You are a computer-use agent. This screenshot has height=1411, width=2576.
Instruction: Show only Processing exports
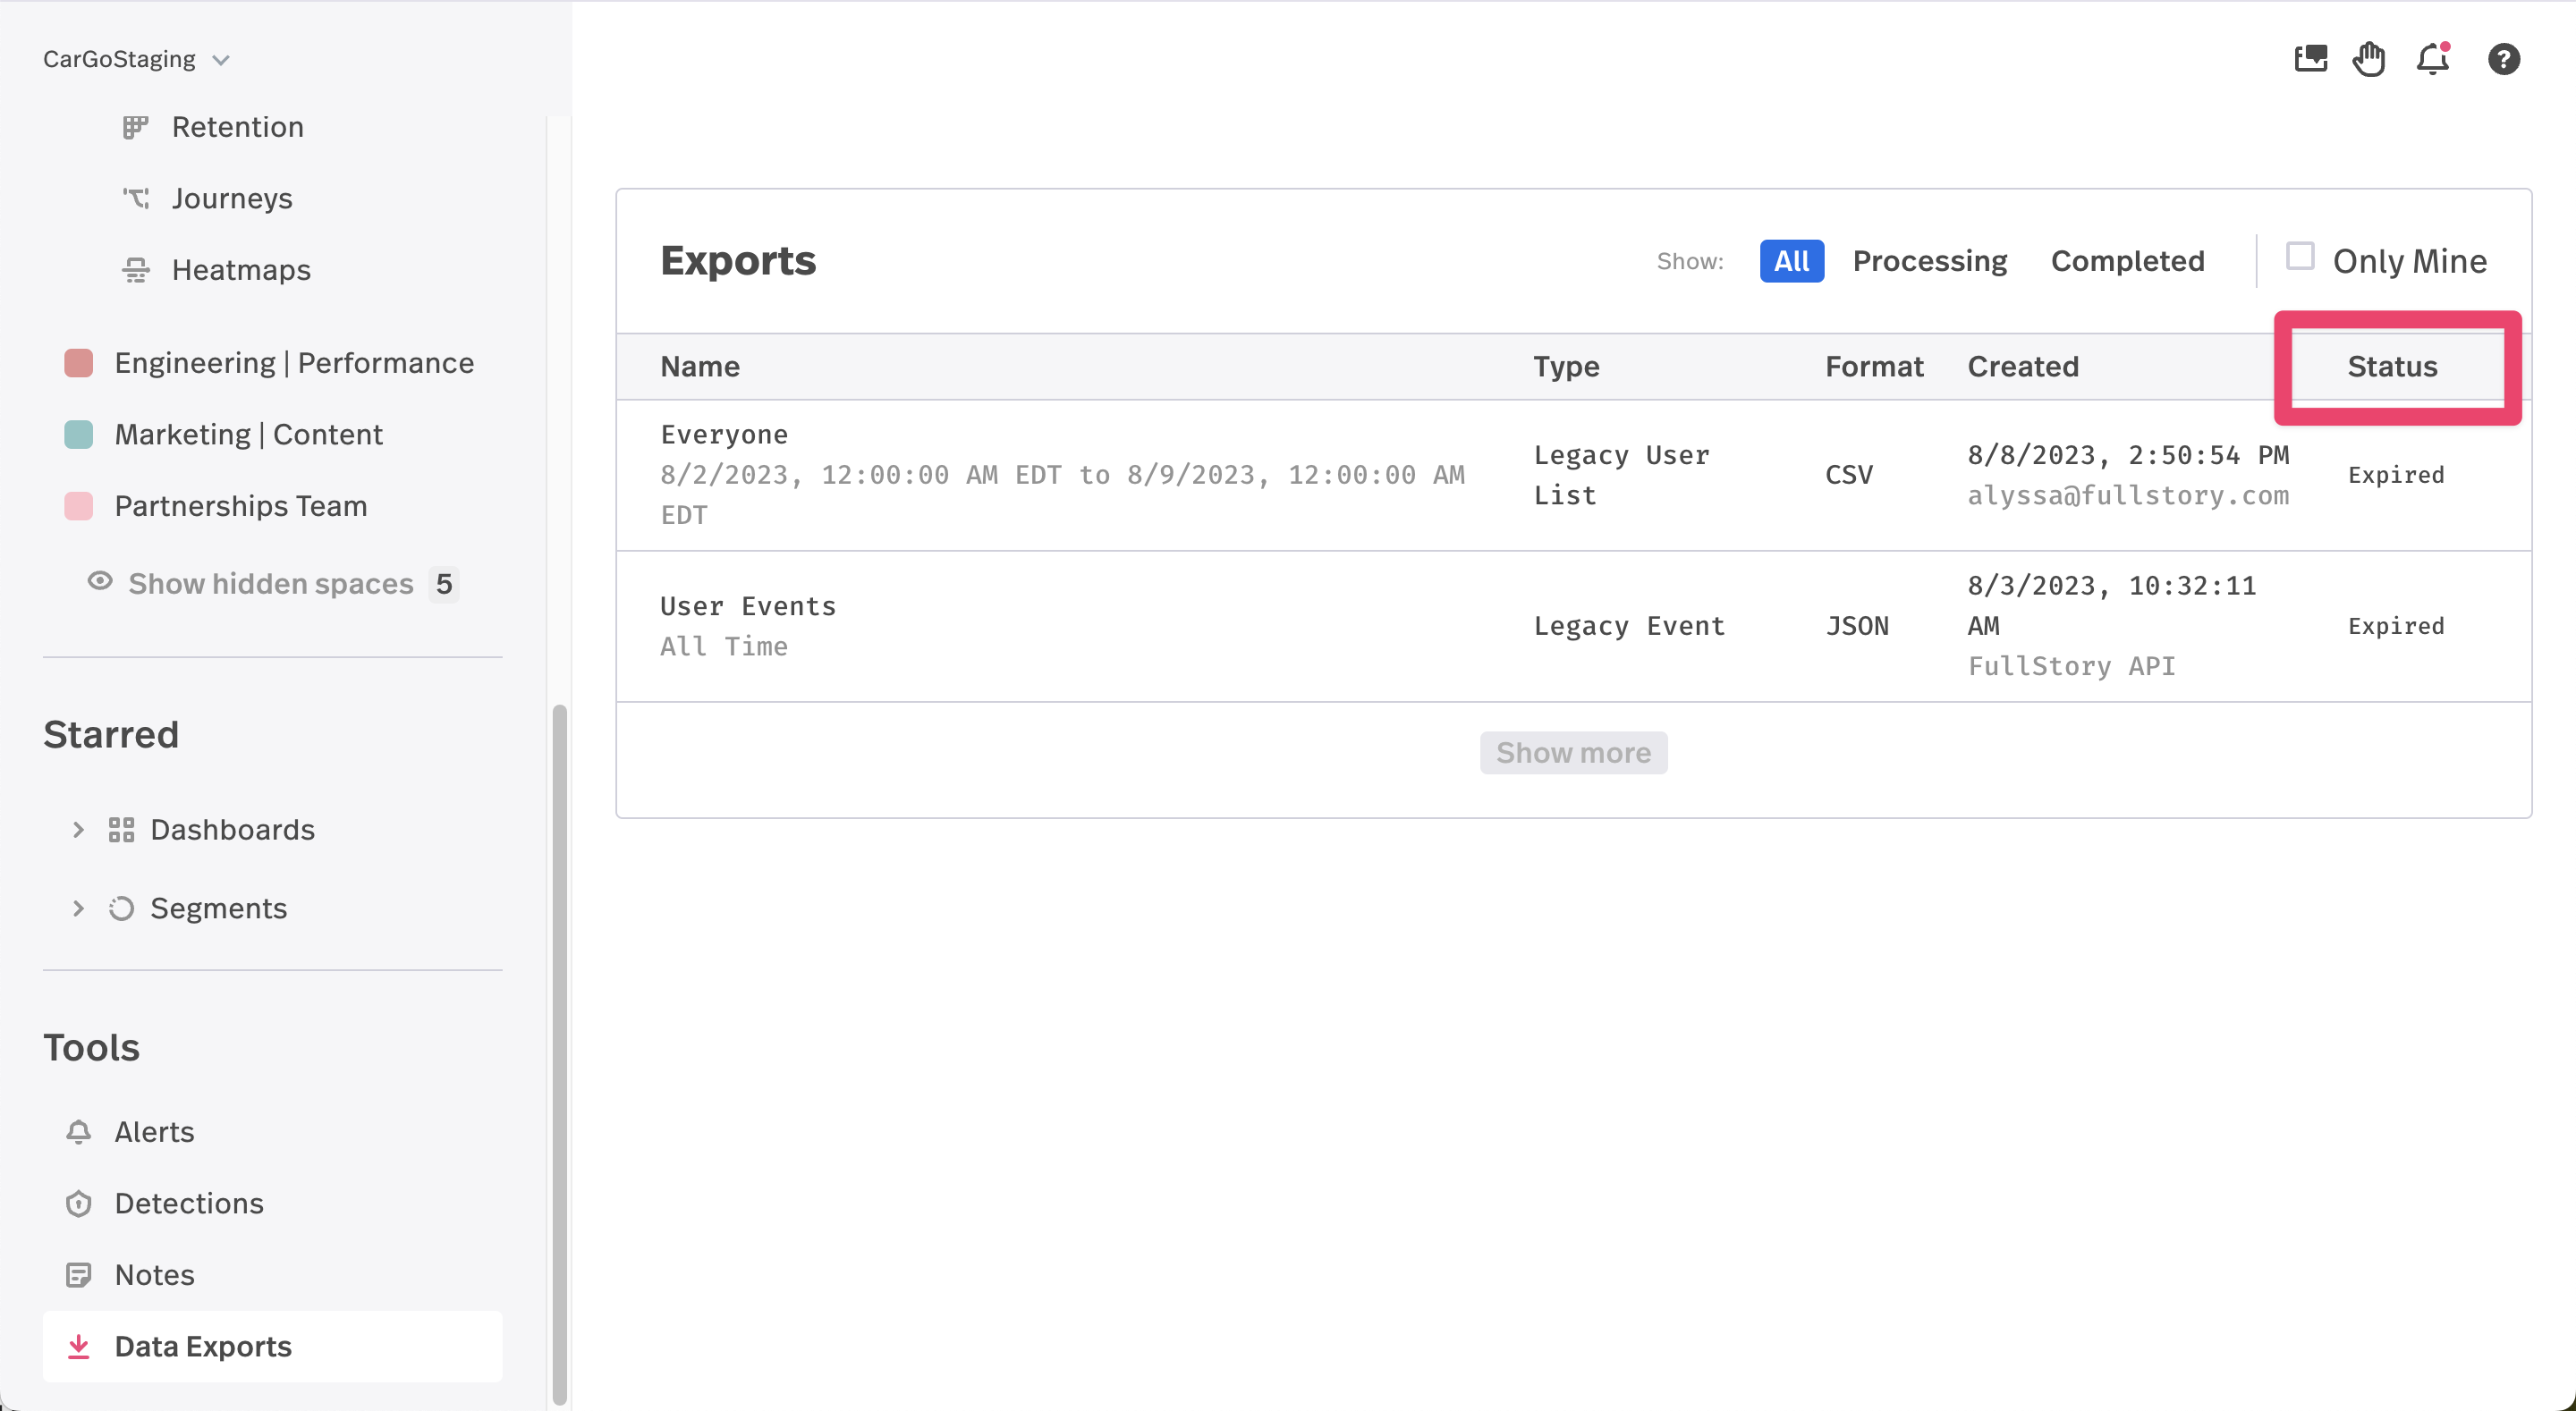point(1929,261)
